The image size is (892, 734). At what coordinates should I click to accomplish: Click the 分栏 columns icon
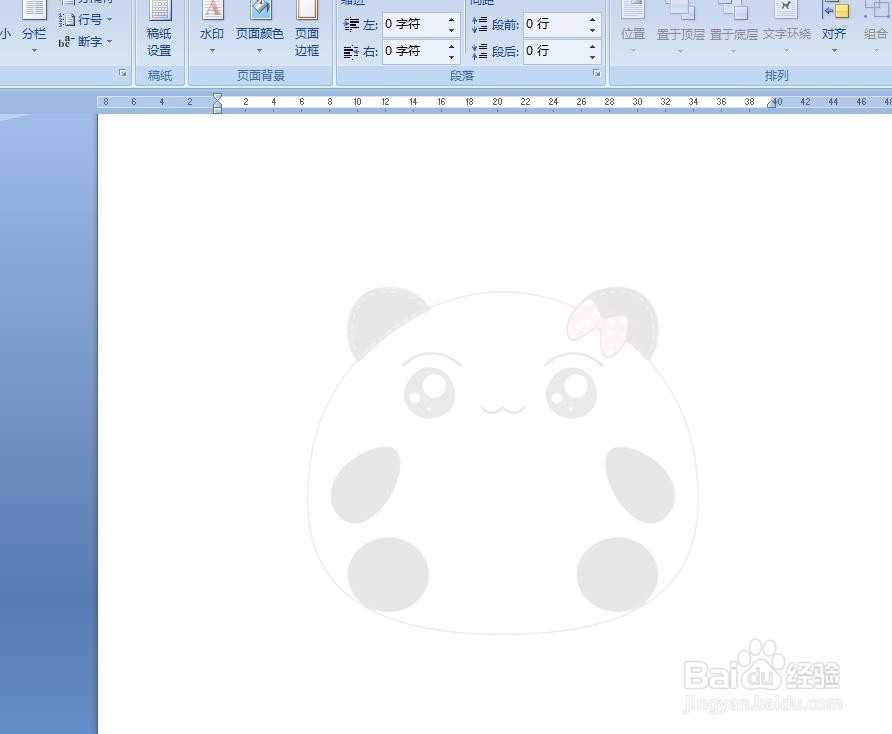coord(34,10)
